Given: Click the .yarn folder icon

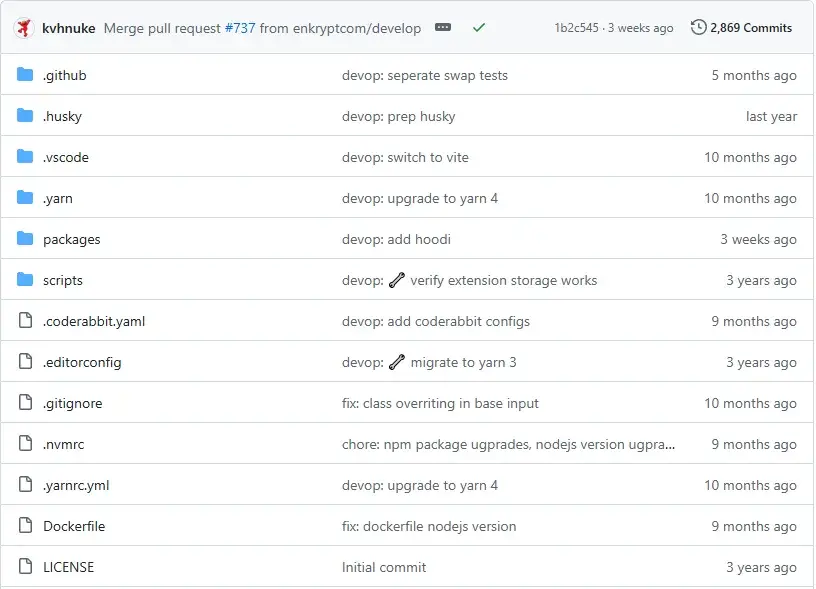Looking at the screenshot, I should 25,198.
